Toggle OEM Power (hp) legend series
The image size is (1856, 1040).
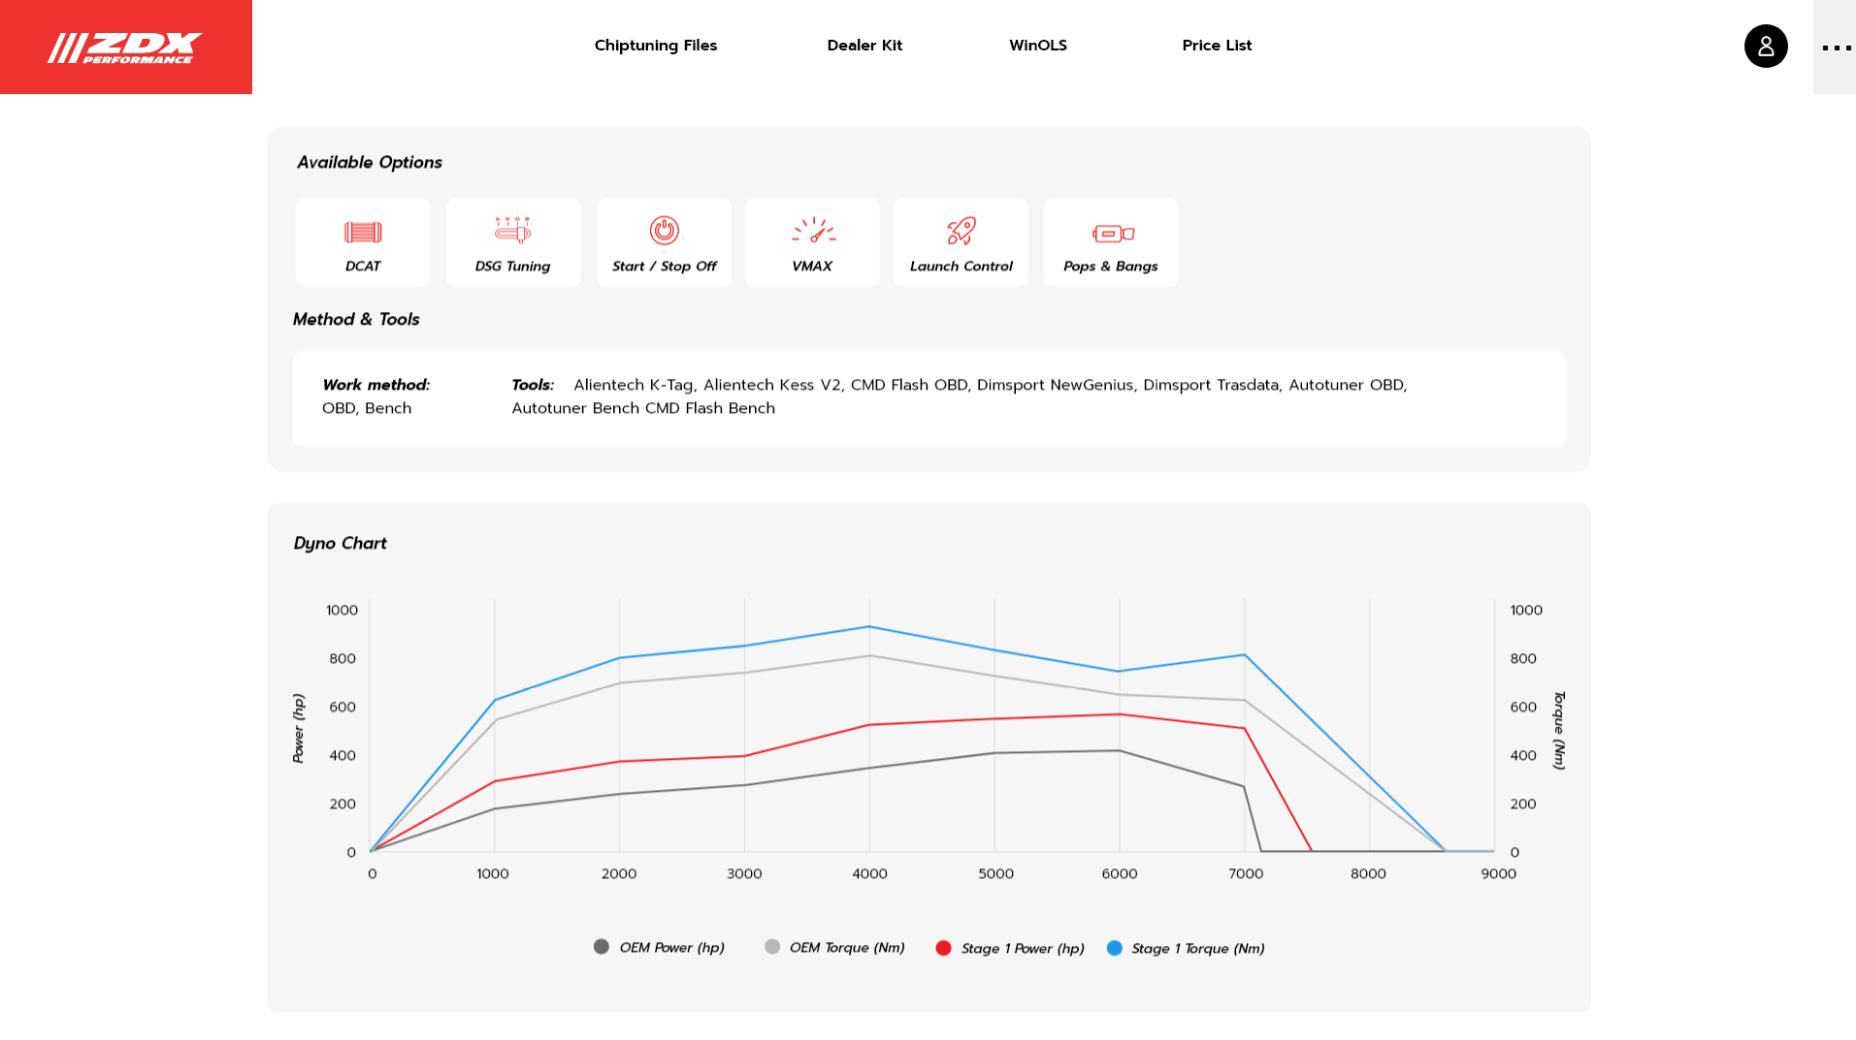(x=660, y=947)
